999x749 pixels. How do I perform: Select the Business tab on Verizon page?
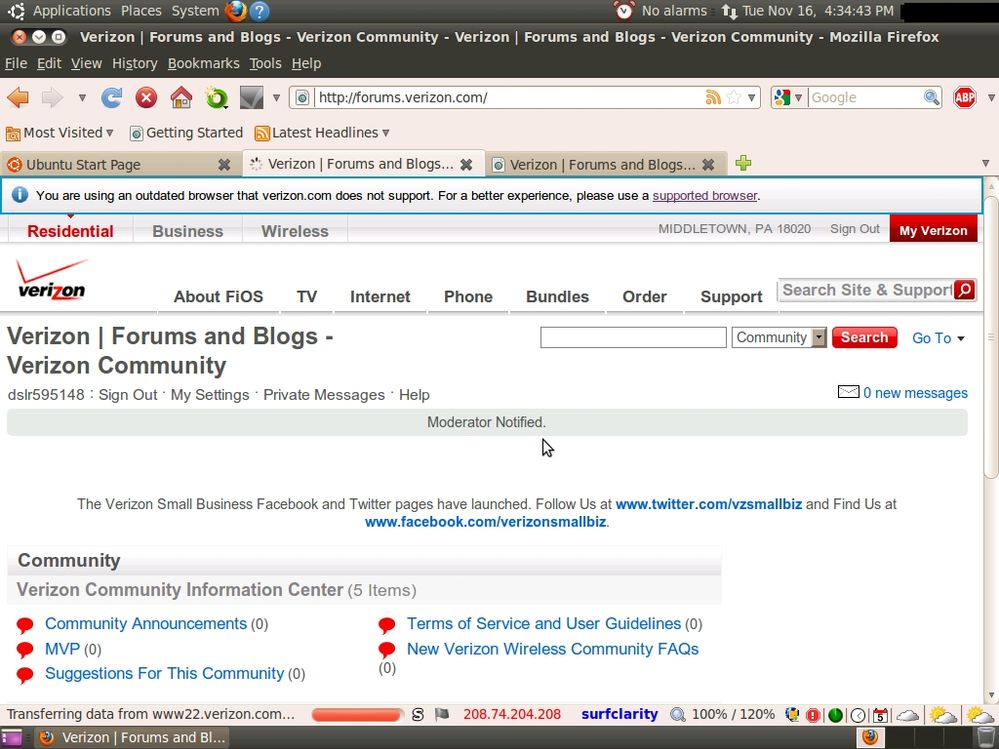pyautogui.click(x=187, y=231)
